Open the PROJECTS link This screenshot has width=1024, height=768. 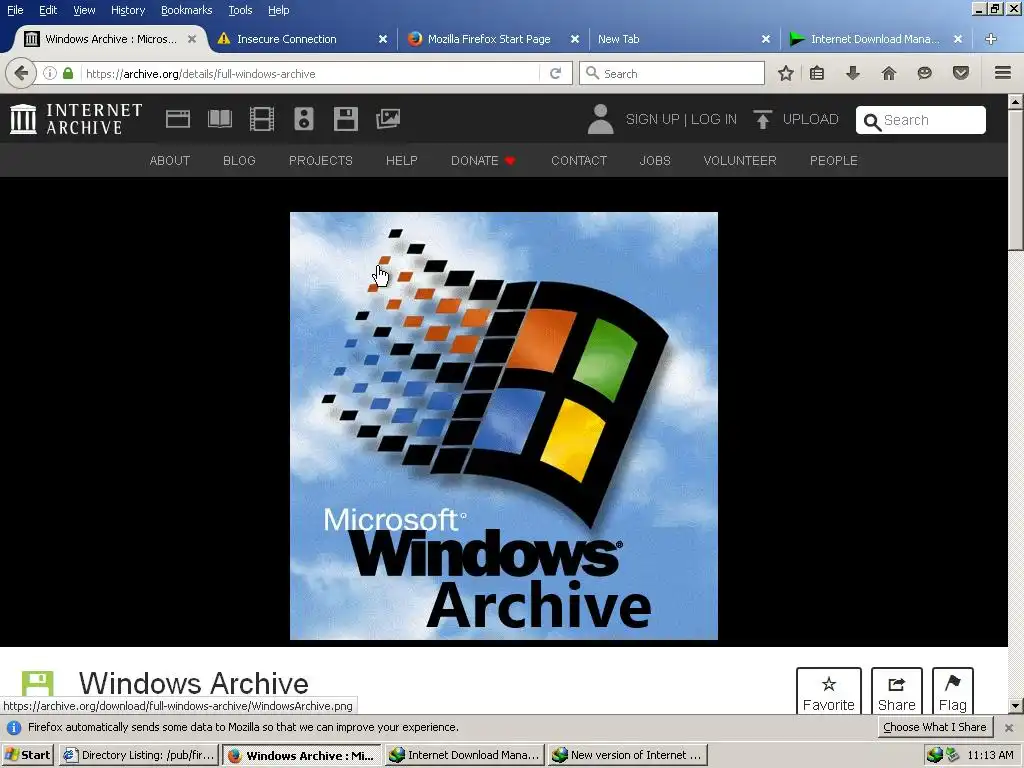click(x=321, y=161)
